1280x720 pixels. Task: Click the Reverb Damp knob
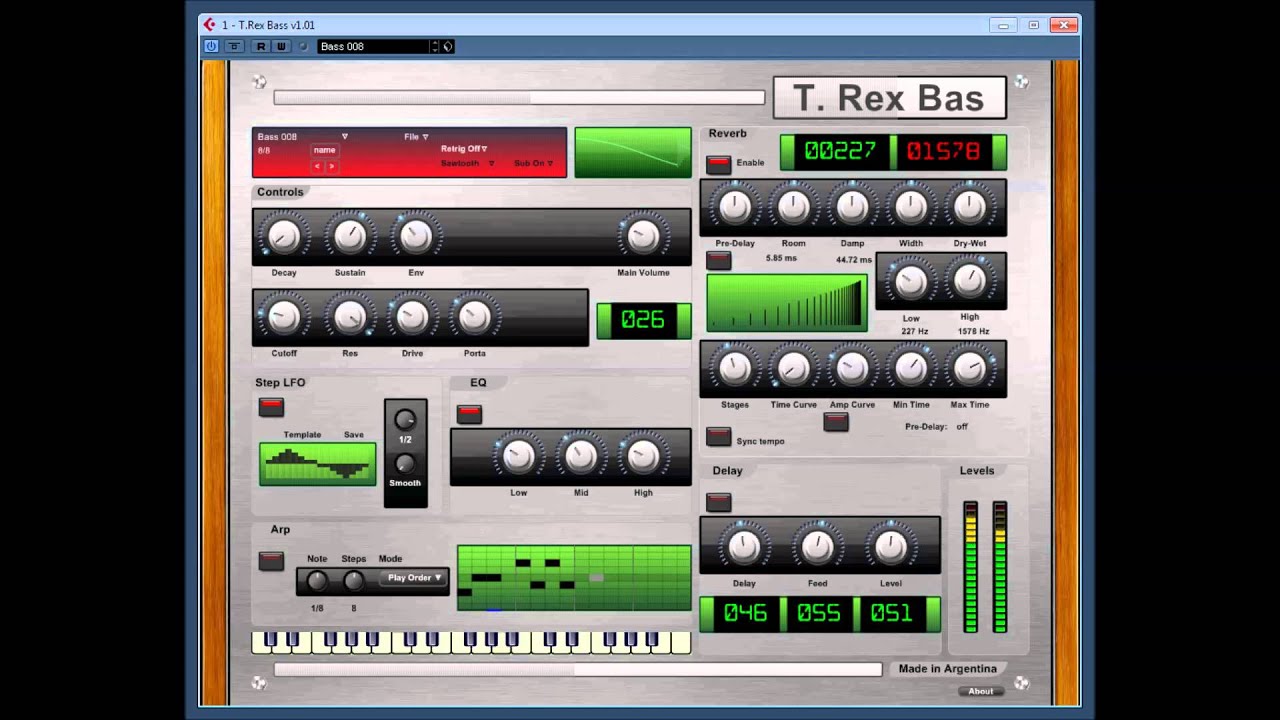pyautogui.click(x=852, y=207)
